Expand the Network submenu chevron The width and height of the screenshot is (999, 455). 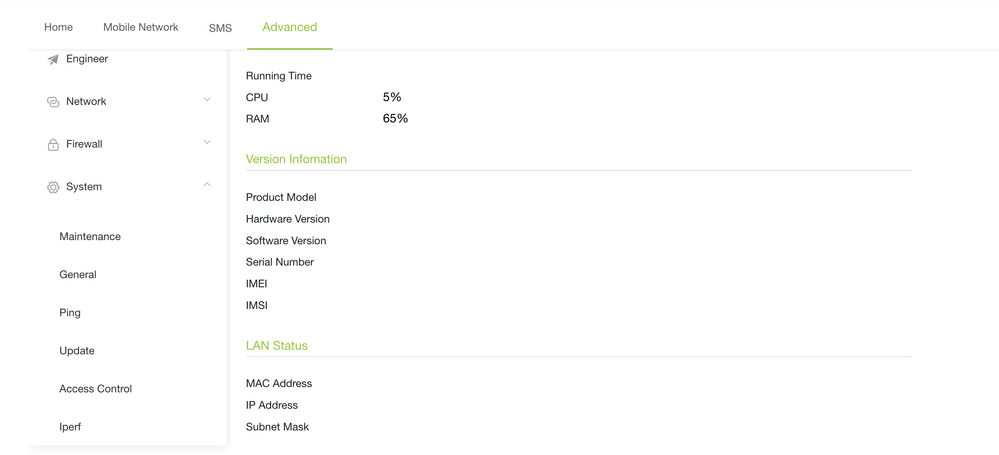point(207,100)
